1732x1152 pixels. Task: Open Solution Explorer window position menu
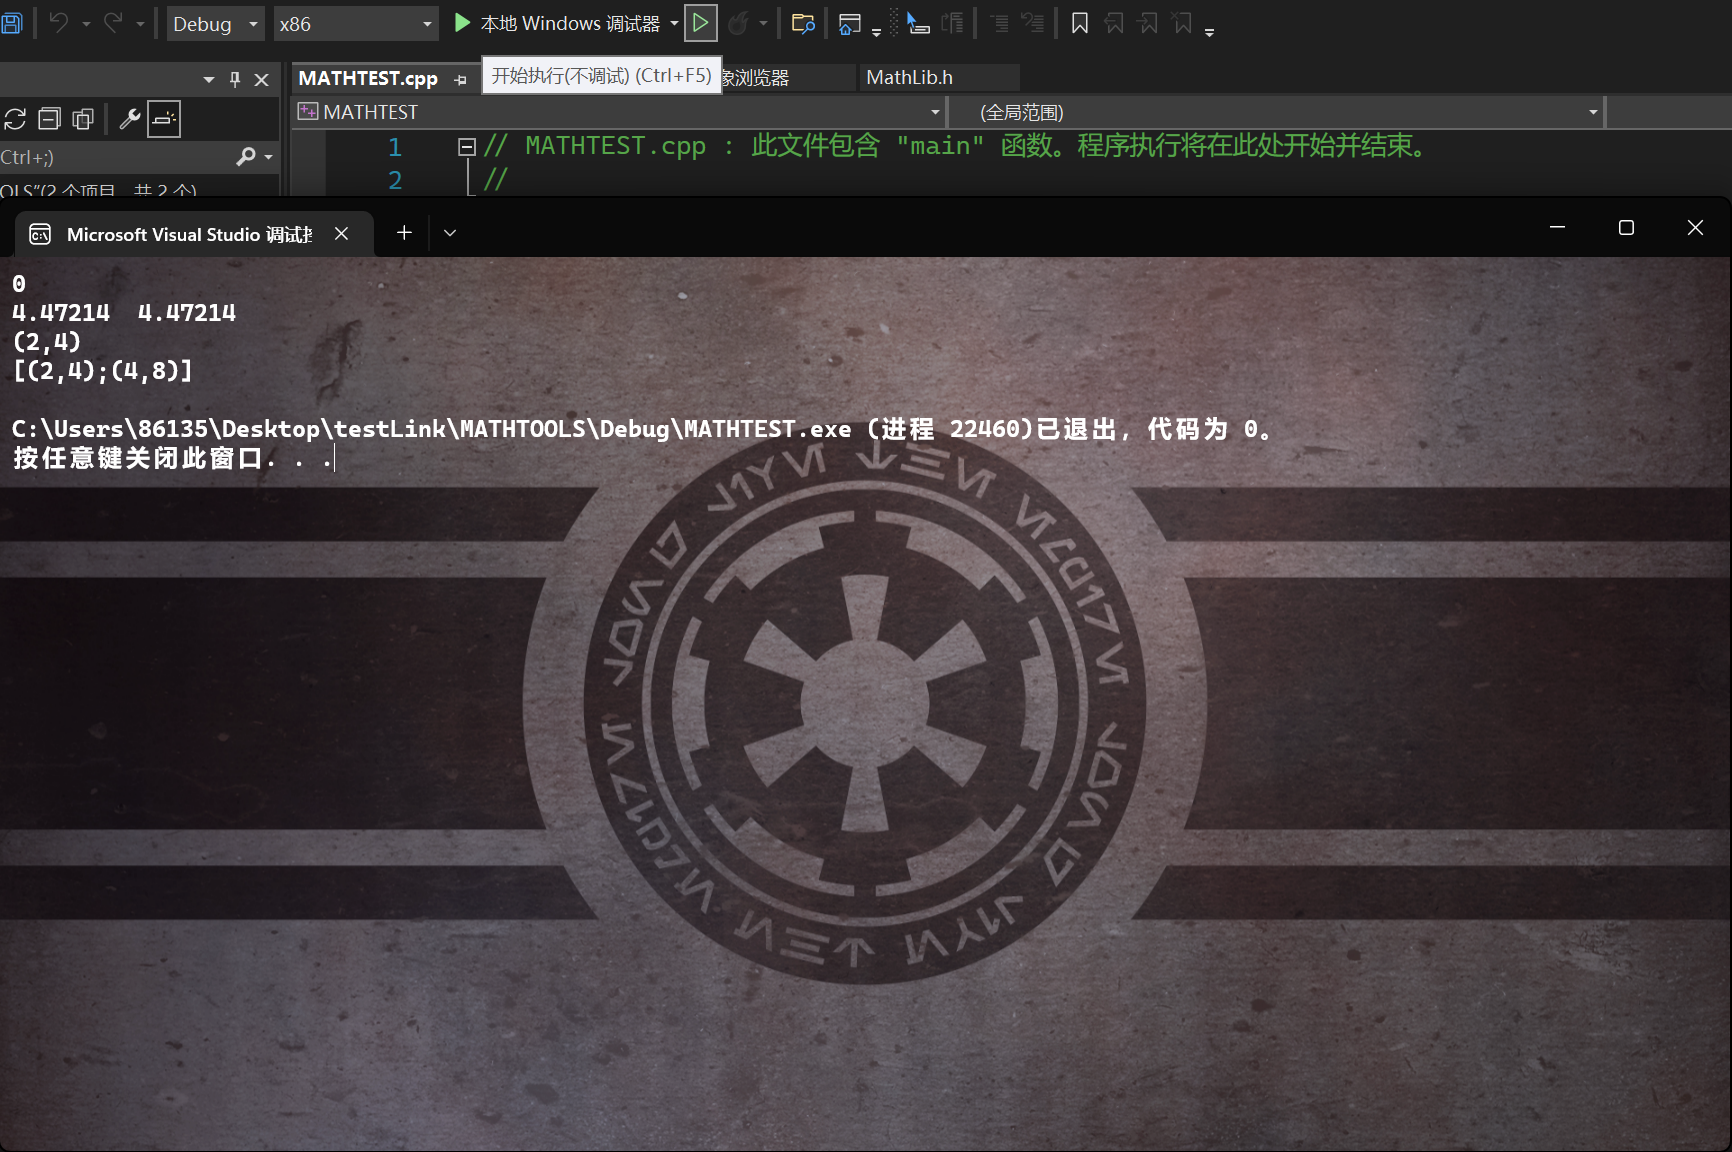click(x=209, y=79)
